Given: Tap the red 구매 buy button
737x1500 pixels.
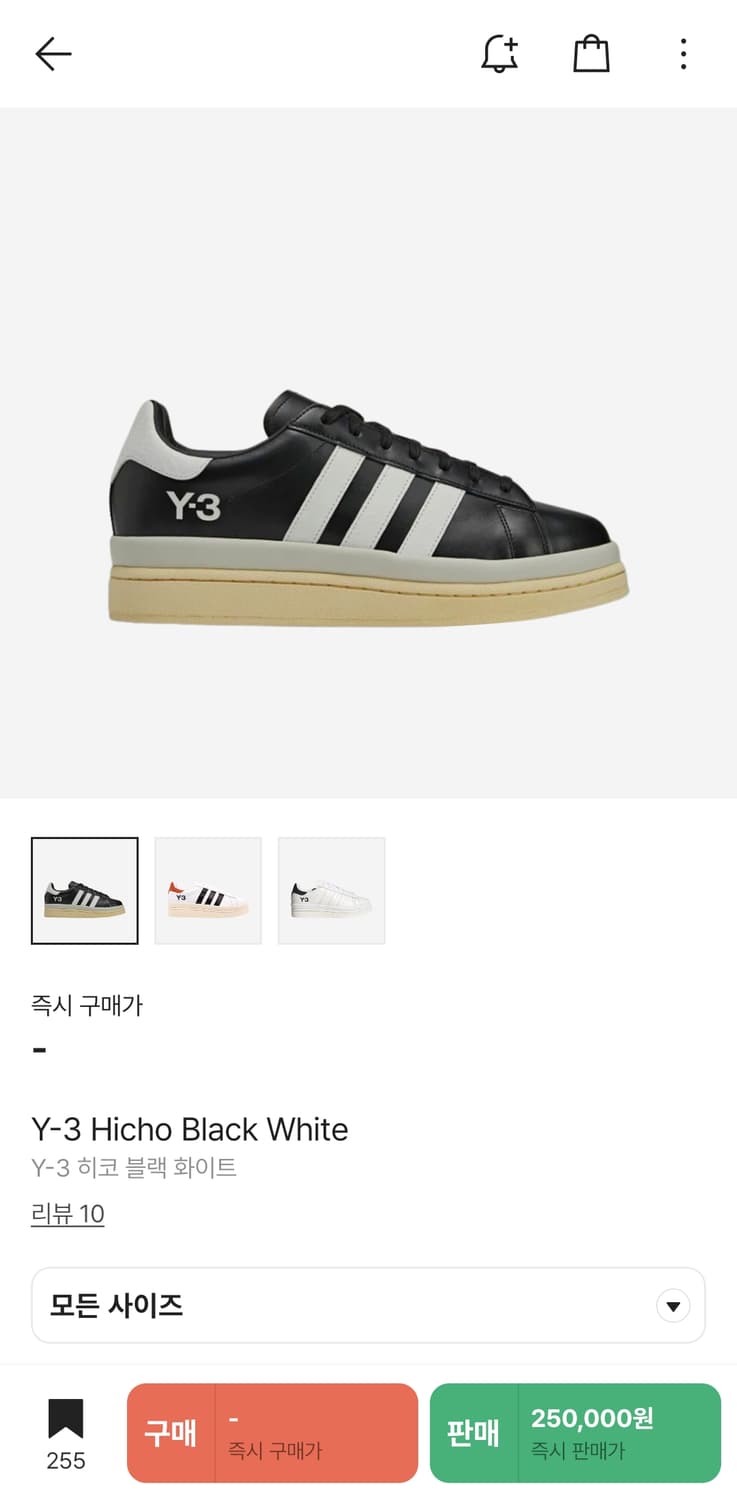Looking at the screenshot, I should pyautogui.click(x=272, y=1433).
